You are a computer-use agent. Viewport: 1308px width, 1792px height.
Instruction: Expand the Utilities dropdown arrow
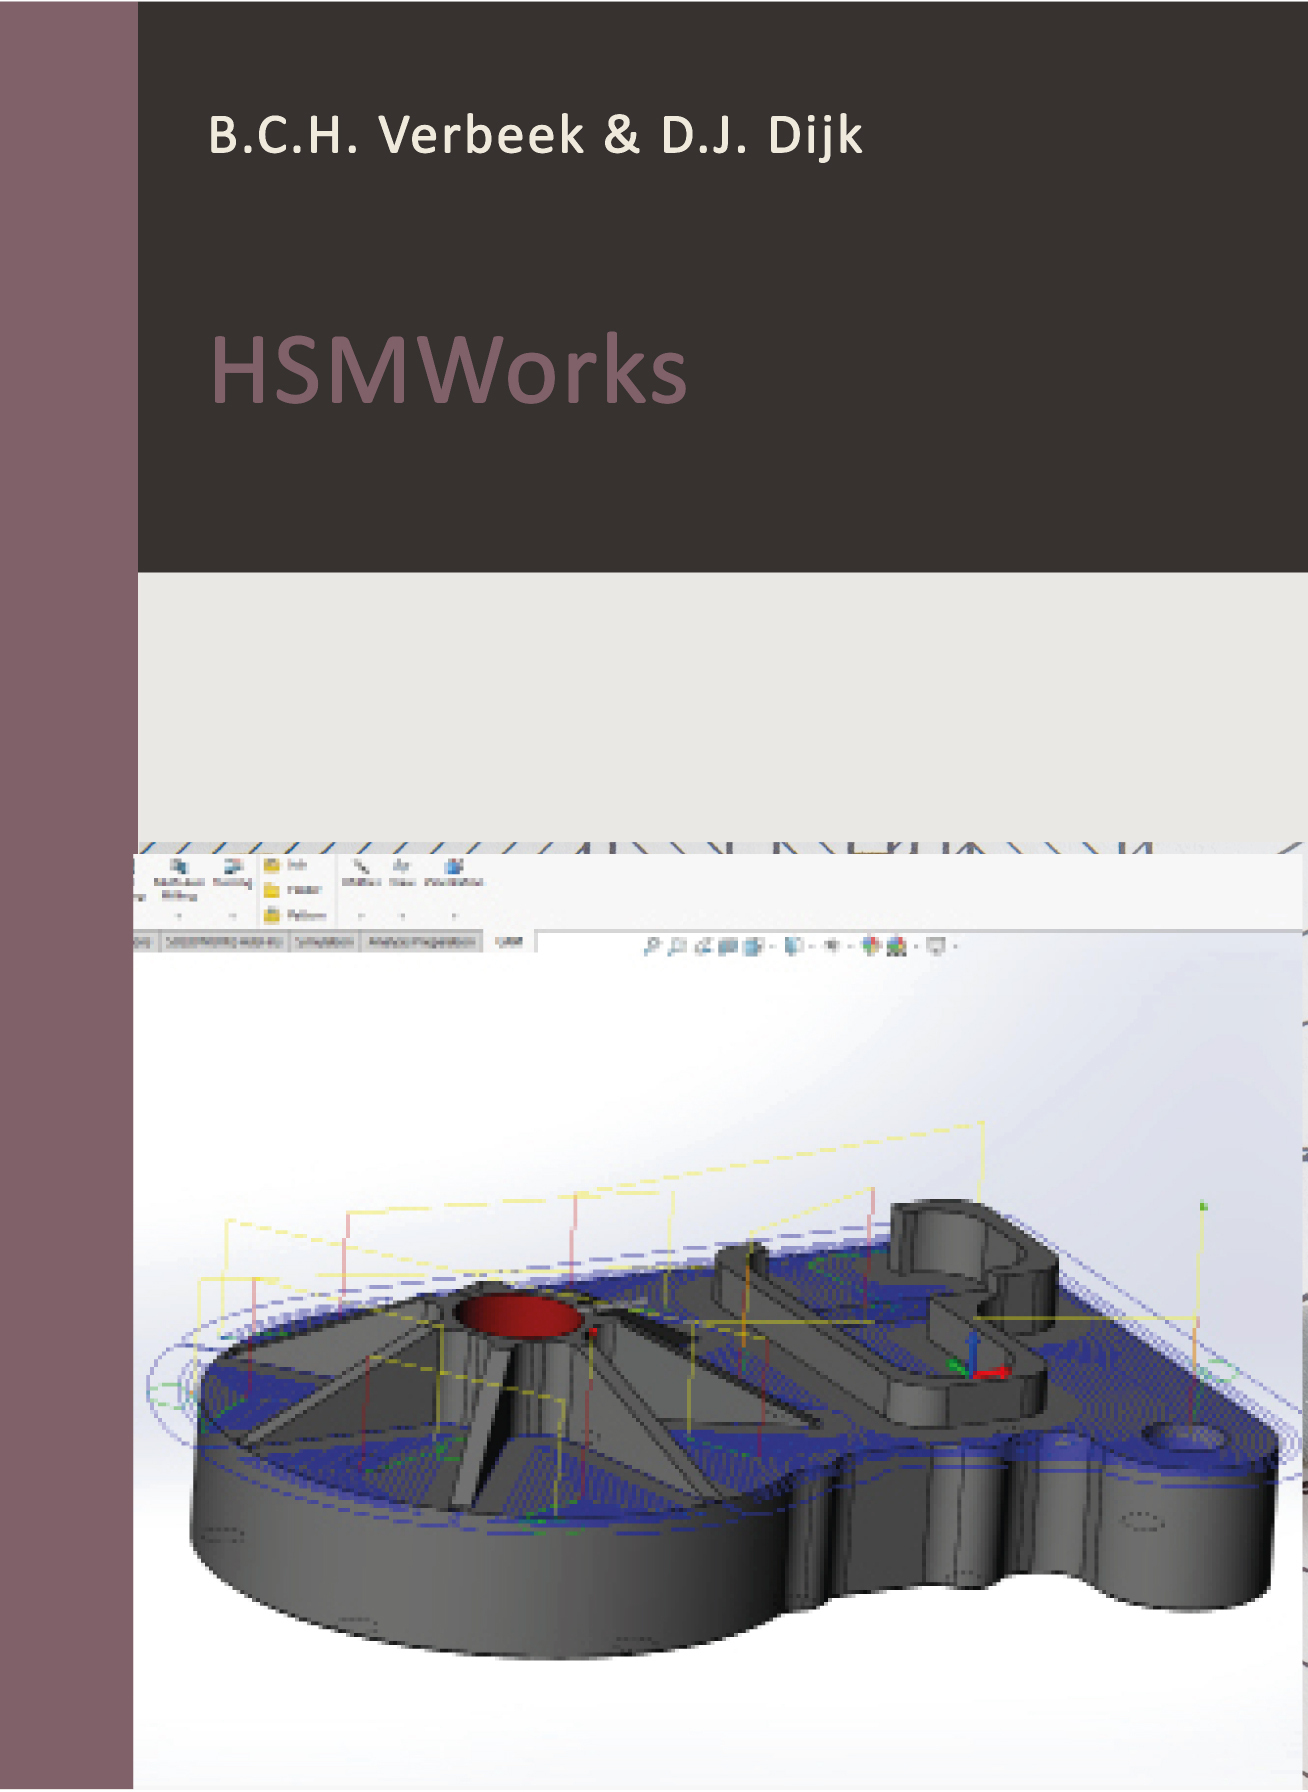click(360, 915)
